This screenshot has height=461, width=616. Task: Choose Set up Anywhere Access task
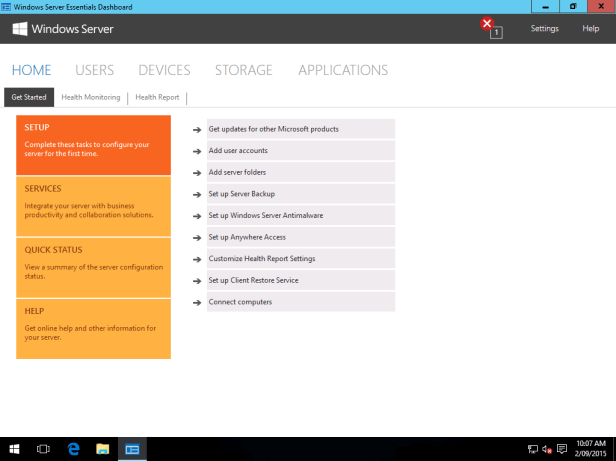click(x=246, y=237)
